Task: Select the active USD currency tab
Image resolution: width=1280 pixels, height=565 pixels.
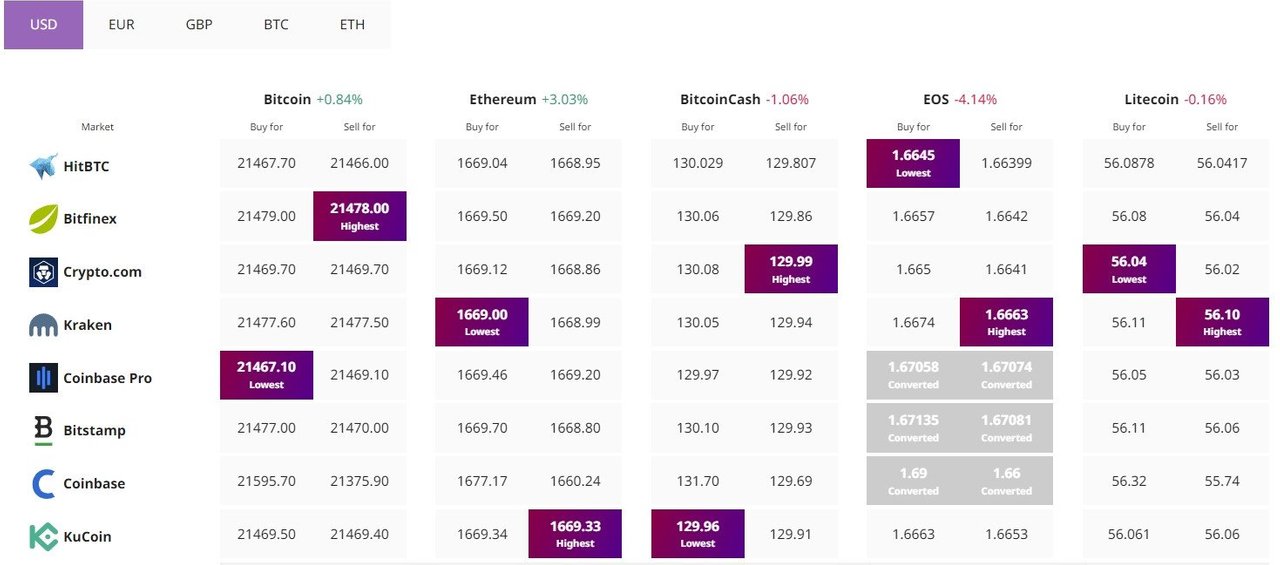Action: coord(44,24)
